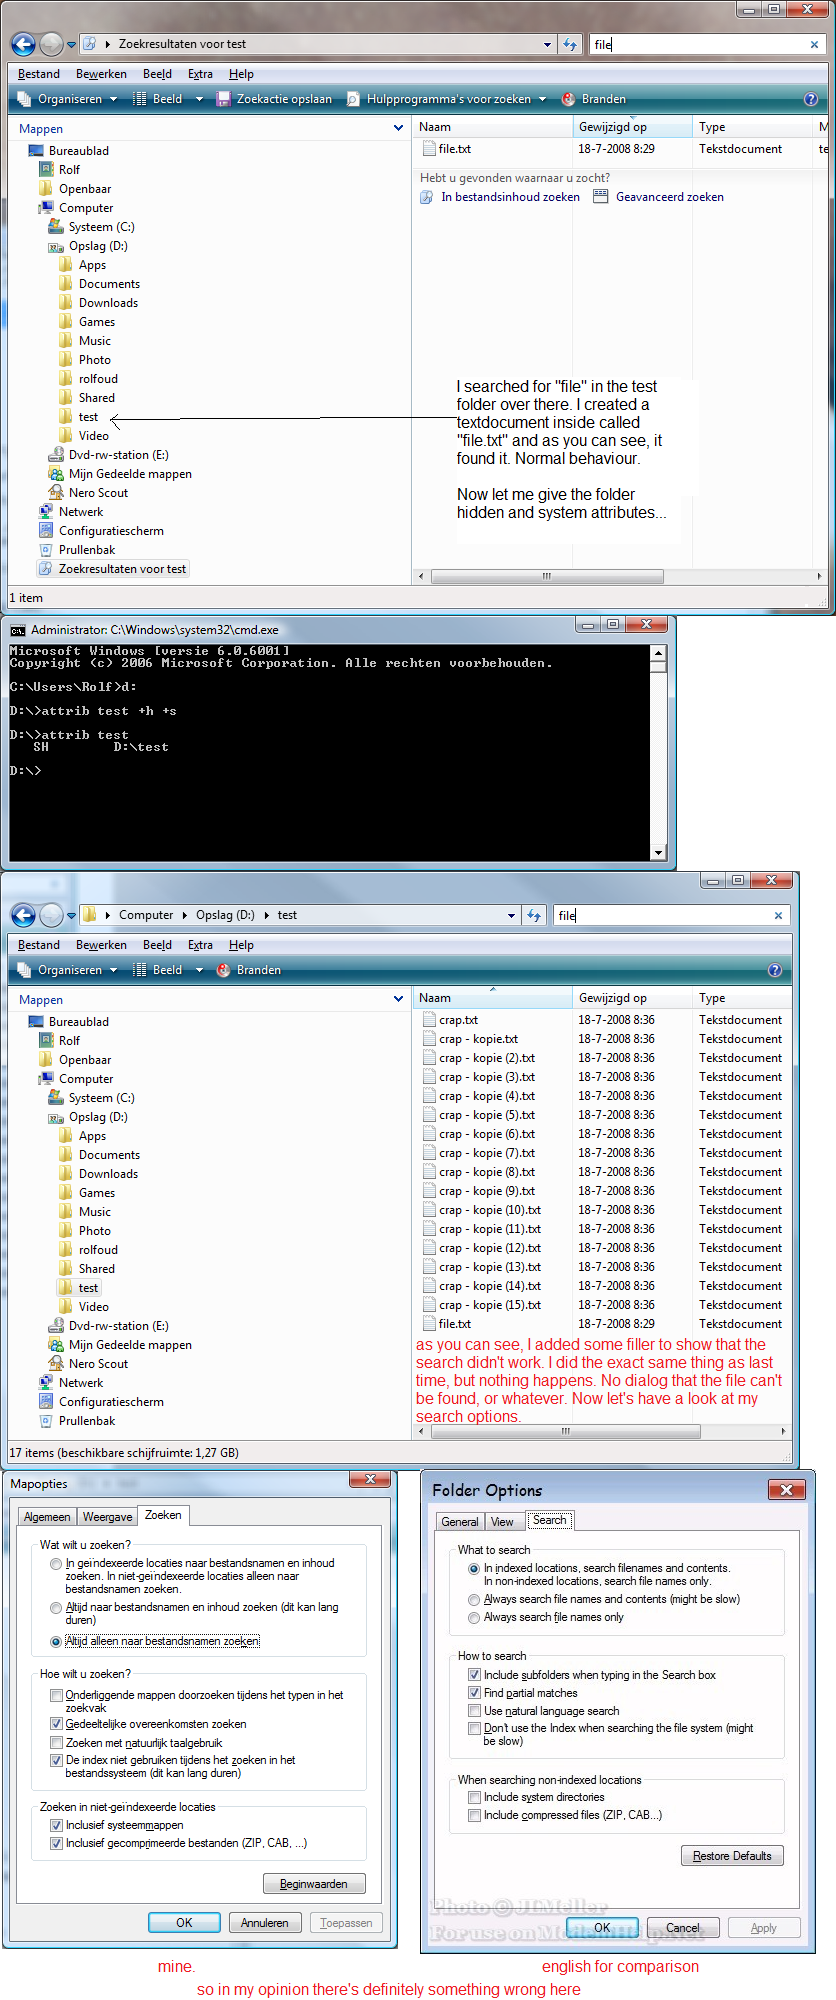The height and width of the screenshot is (2000, 836).
Task: Toggle 'Include system directories' checkbox
Action: [x=475, y=1797]
